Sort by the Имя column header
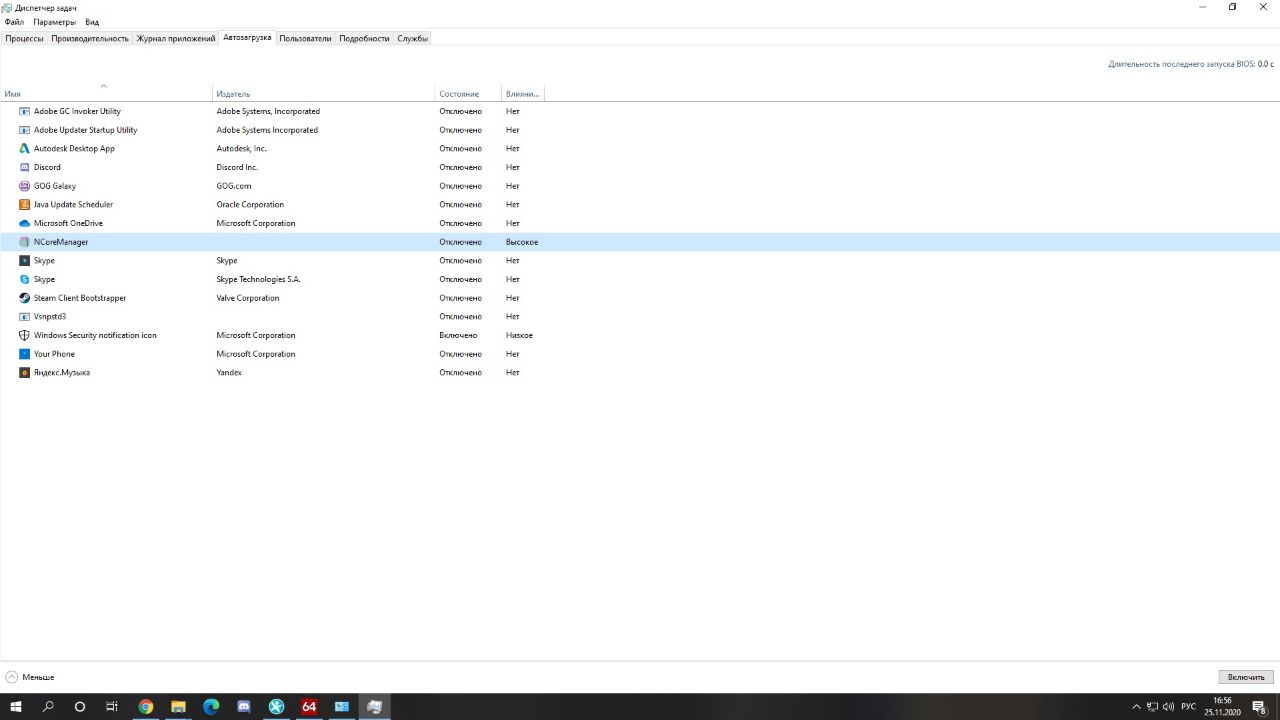Screen dimensions: 1280x720 point(107,94)
